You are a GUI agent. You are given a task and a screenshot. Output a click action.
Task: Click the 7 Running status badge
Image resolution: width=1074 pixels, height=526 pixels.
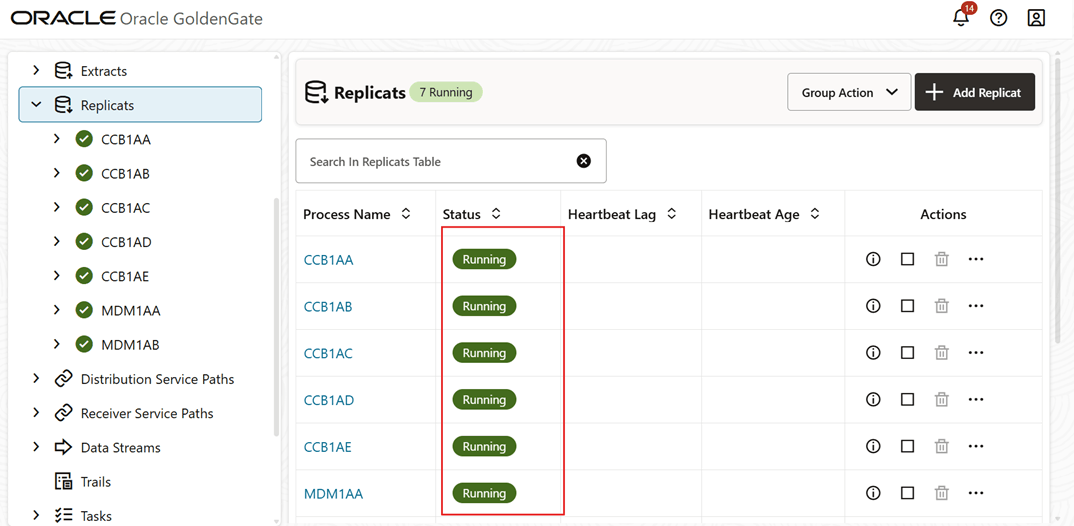(x=446, y=92)
